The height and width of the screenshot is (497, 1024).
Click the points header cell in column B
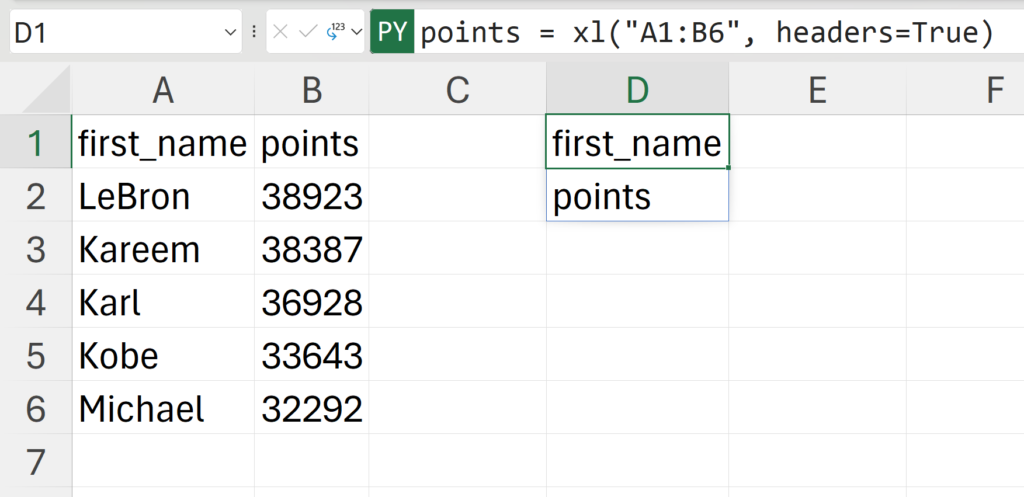pos(311,144)
